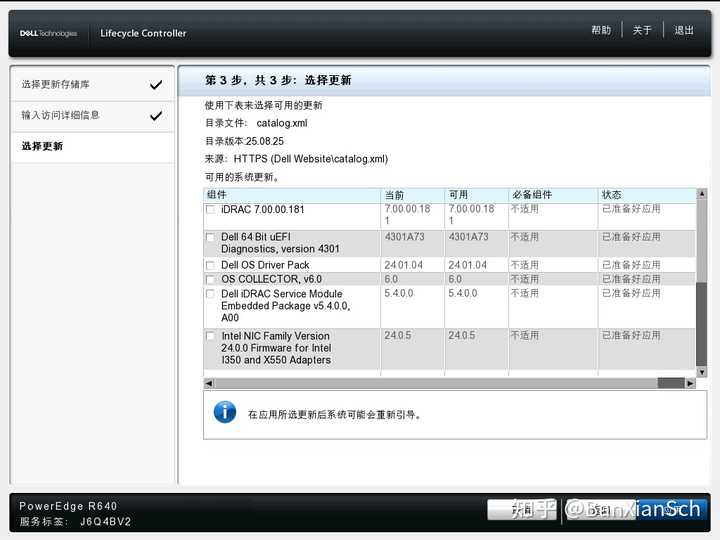
Task: Click the horizontal scroll right arrow
Action: pos(690,383)
